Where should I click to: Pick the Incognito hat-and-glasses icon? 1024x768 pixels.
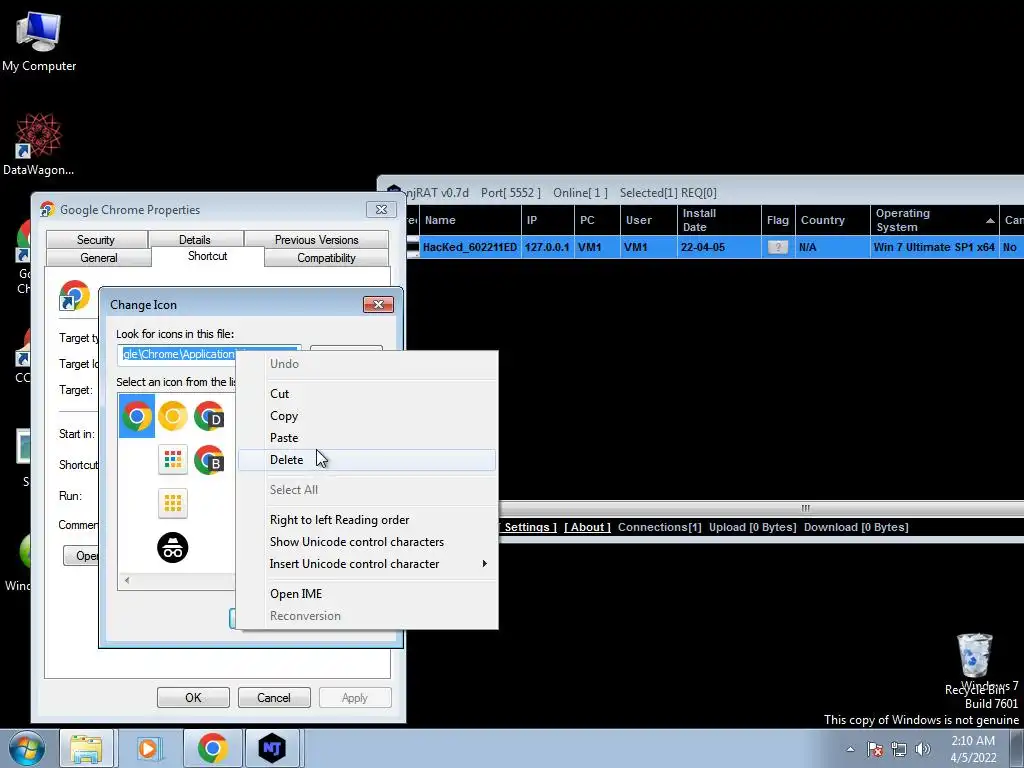[172, 547]
